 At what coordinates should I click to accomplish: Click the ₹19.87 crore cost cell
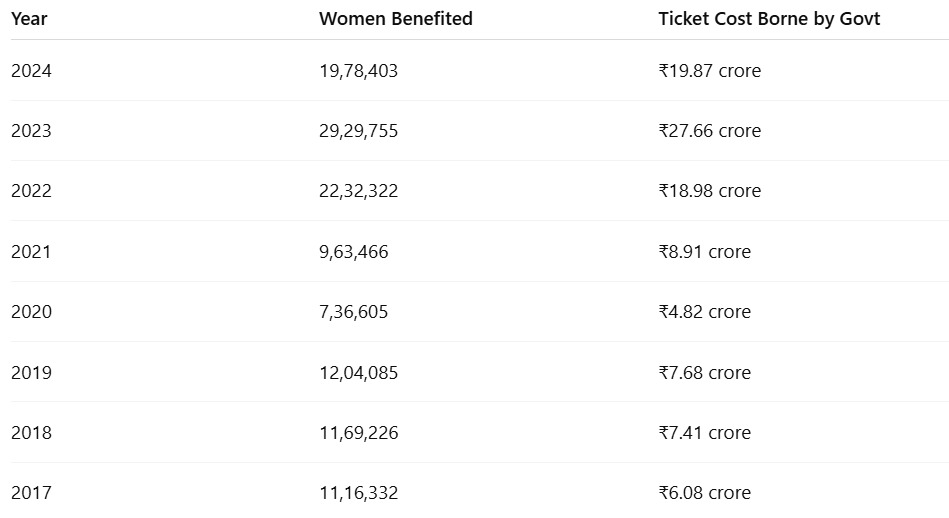[709, 71]
